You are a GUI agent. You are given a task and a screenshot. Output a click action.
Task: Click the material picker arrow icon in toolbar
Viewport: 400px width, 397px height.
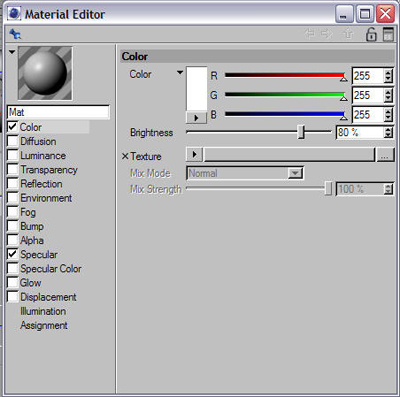click(15, 34)
